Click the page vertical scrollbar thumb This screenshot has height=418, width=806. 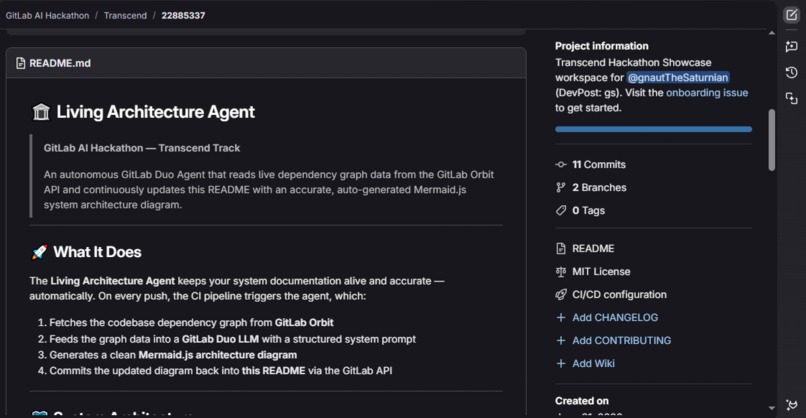[x=772, y=139]
